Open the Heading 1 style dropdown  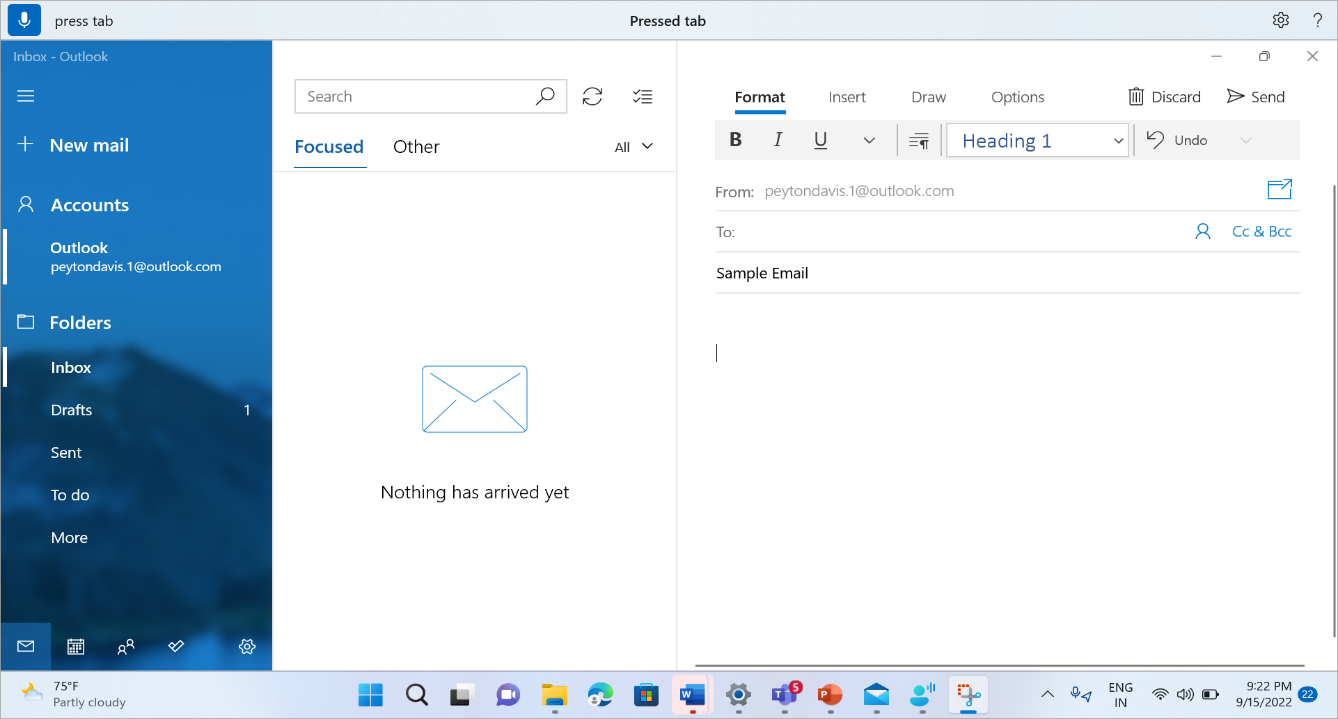click(x=1037, y=140)
